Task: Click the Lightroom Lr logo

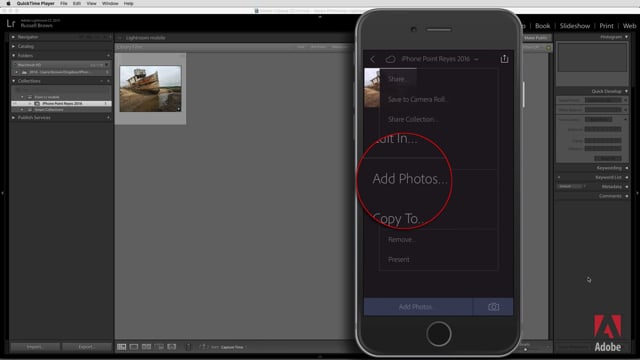Action: point(11,24)
